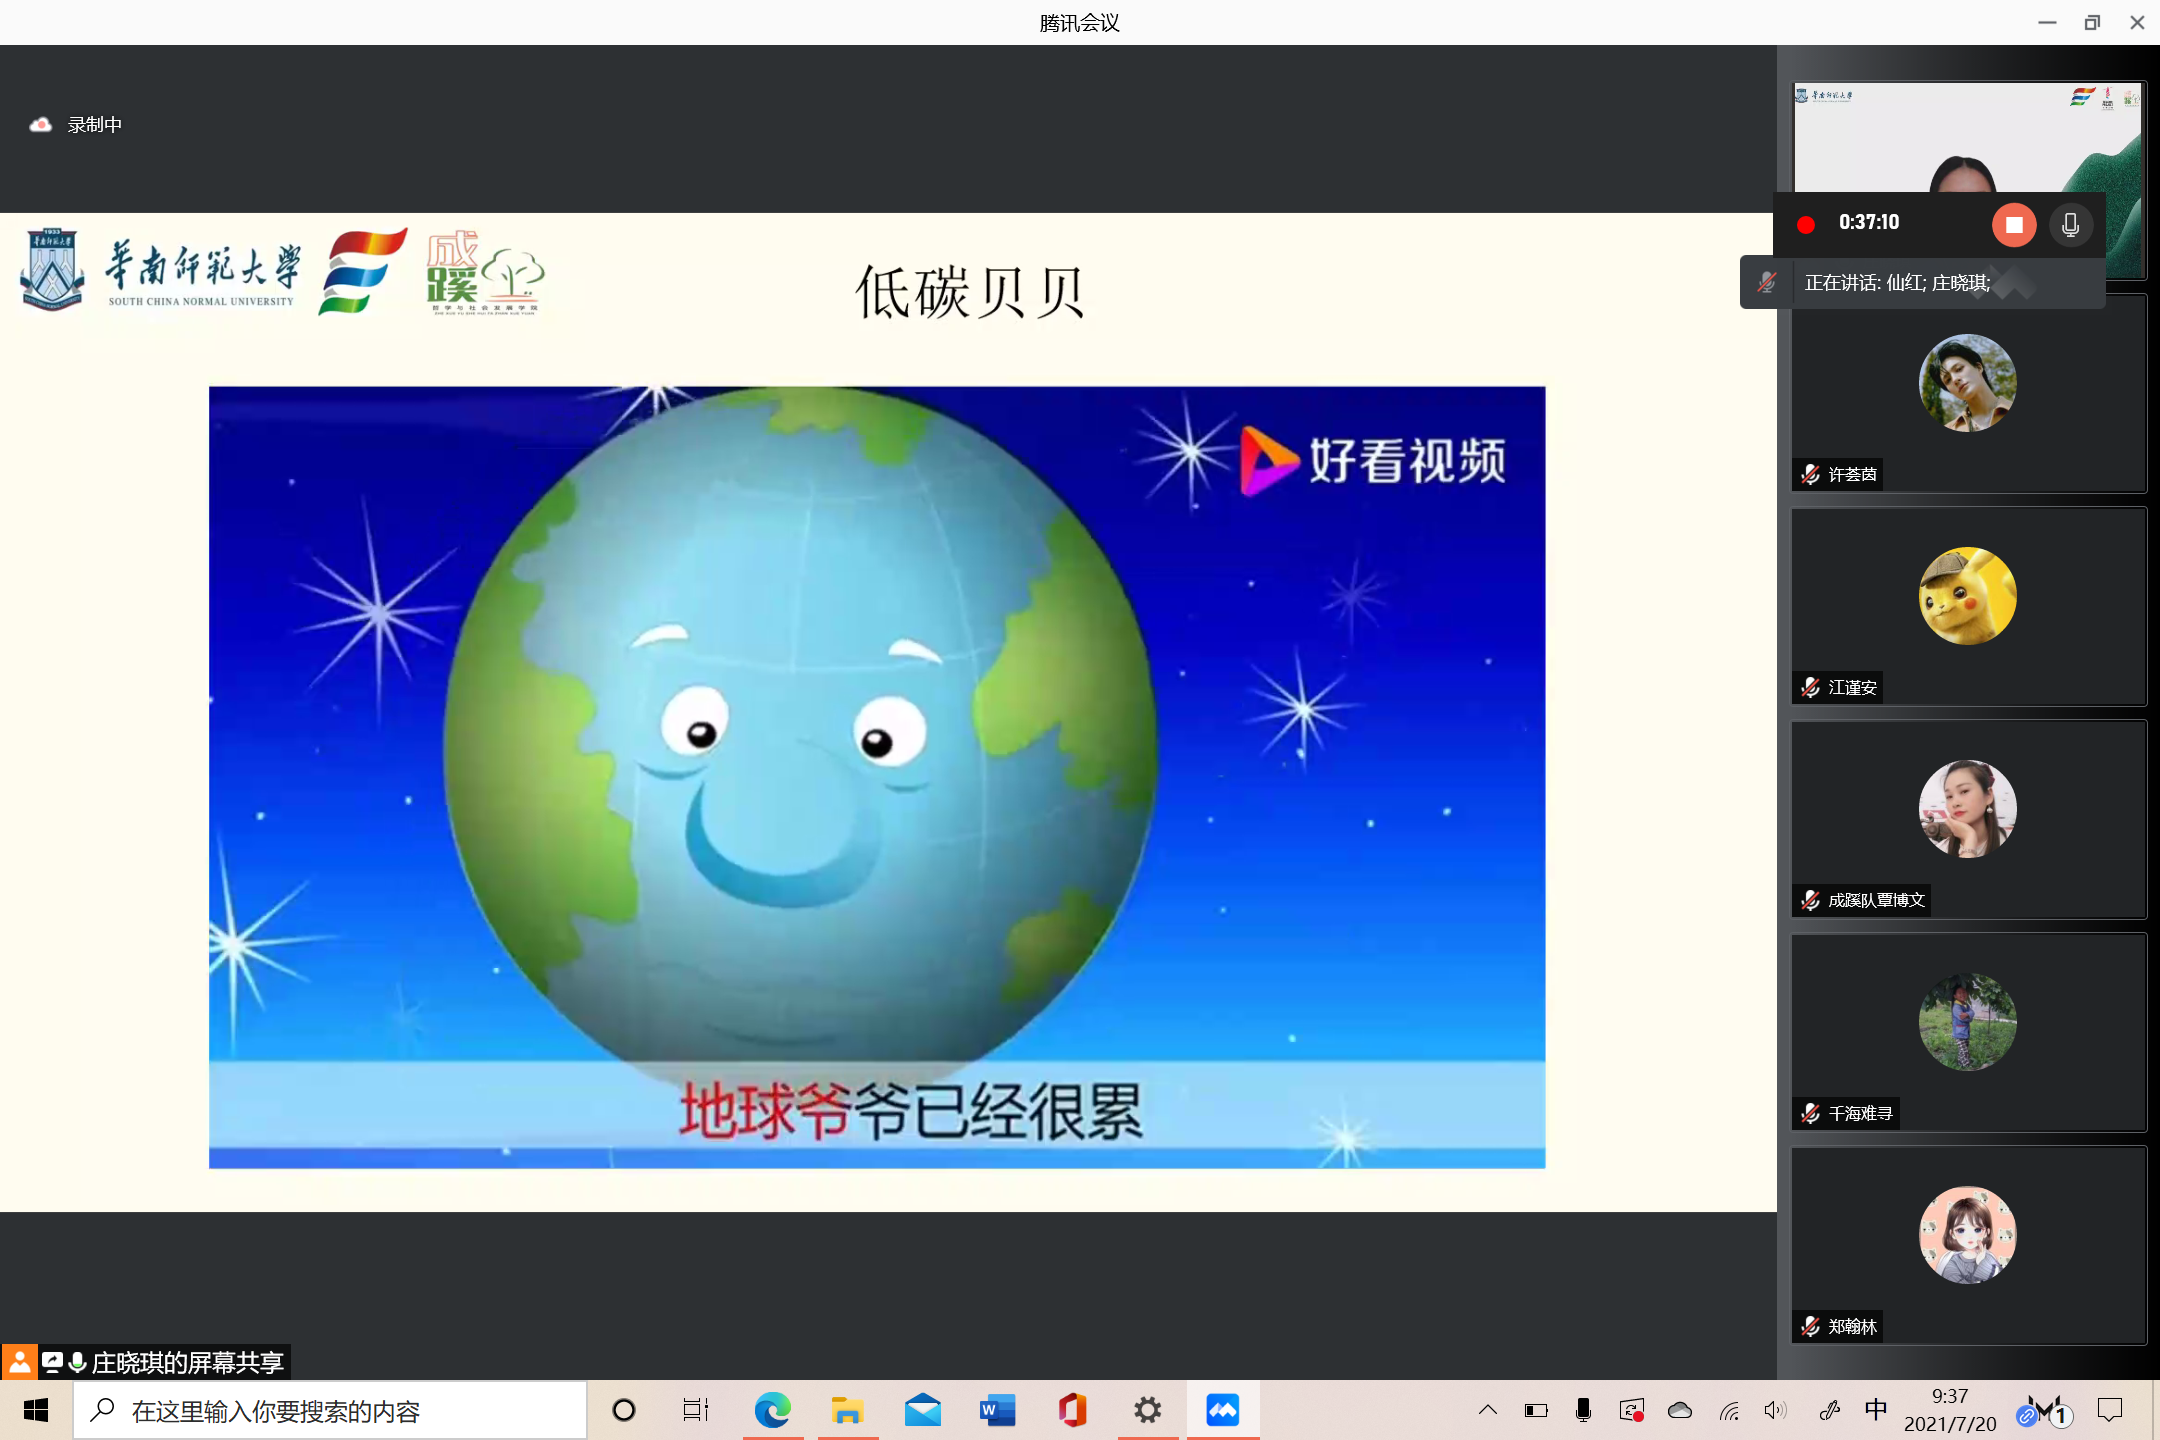Select 成蹊队覃博文 participant avatar

point(1967,809)
